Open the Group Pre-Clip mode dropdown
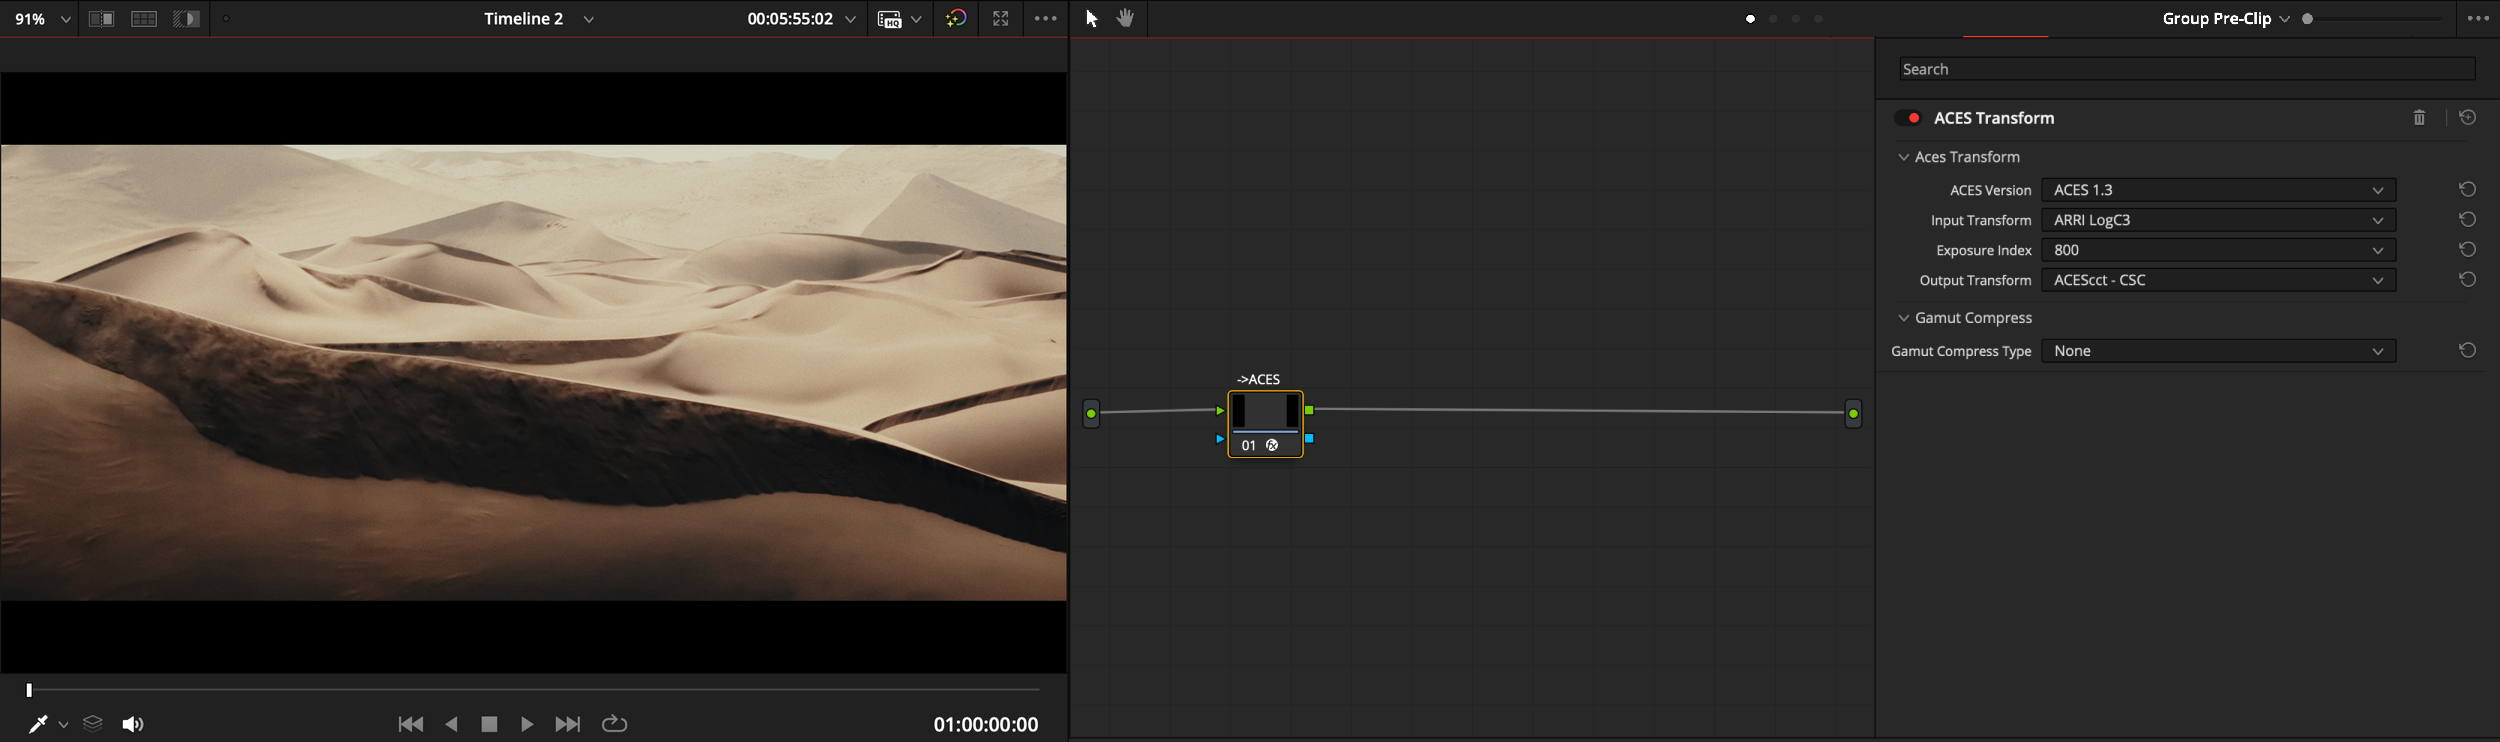The width and height of the screenshot is (2500, 742). point(2225,19)
